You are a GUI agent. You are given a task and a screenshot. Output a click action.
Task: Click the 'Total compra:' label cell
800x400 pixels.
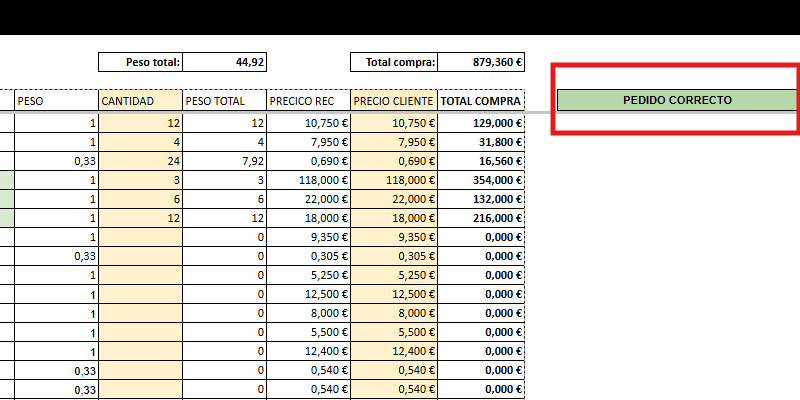click(394, 62)
